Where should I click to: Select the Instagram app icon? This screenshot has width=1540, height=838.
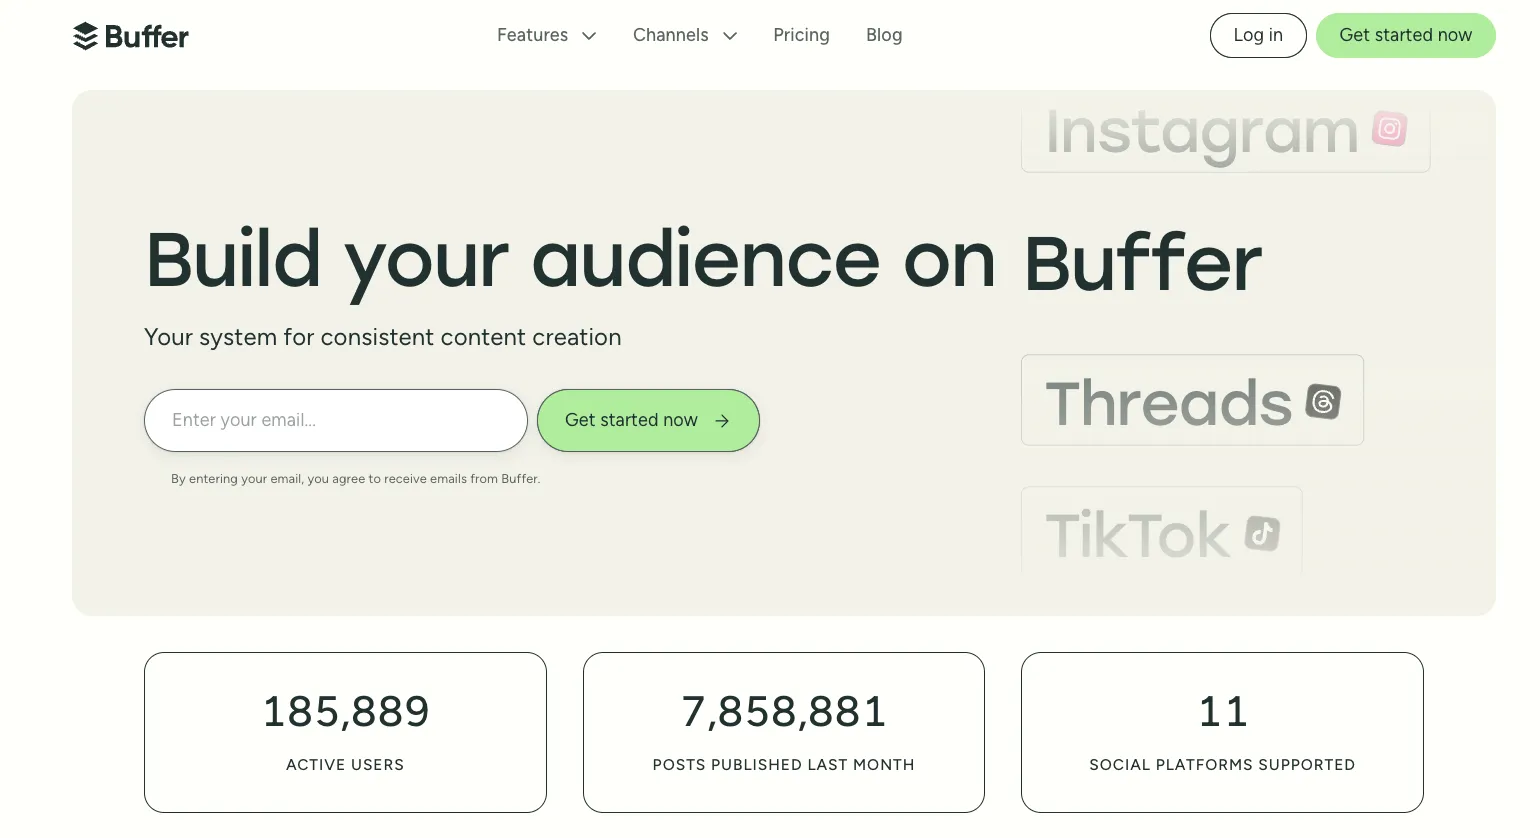(x=1388, y=129)
